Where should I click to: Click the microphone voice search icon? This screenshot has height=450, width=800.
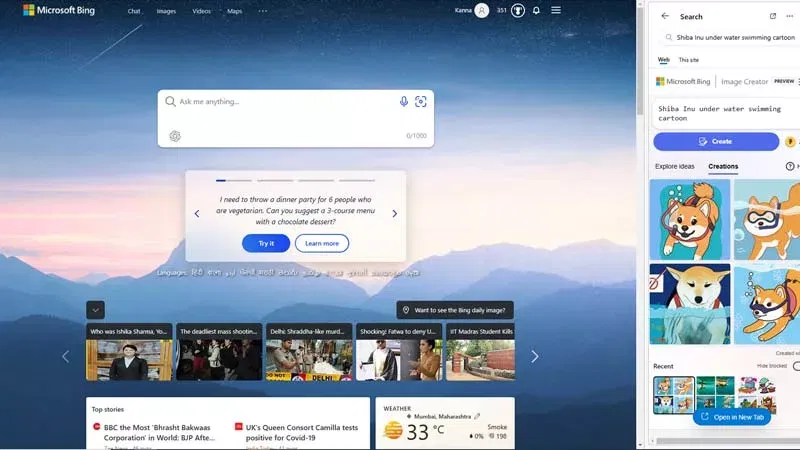pos(403,102)
